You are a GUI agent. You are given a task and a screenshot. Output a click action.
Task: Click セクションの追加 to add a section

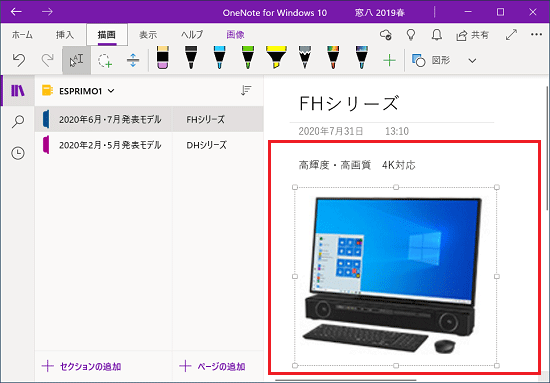click(81, 367)
